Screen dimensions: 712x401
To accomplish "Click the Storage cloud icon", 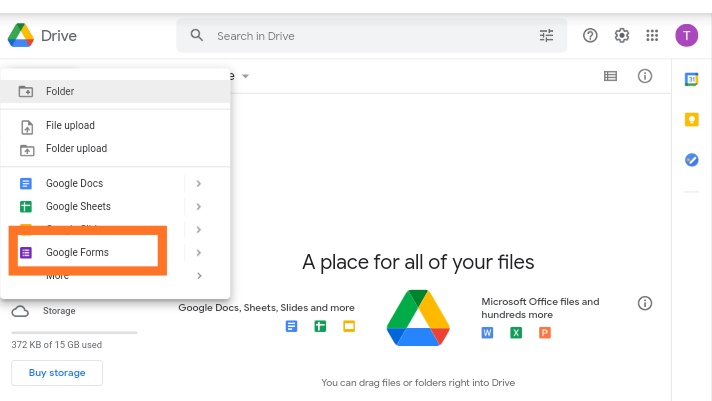I will [x=20, y=311].
